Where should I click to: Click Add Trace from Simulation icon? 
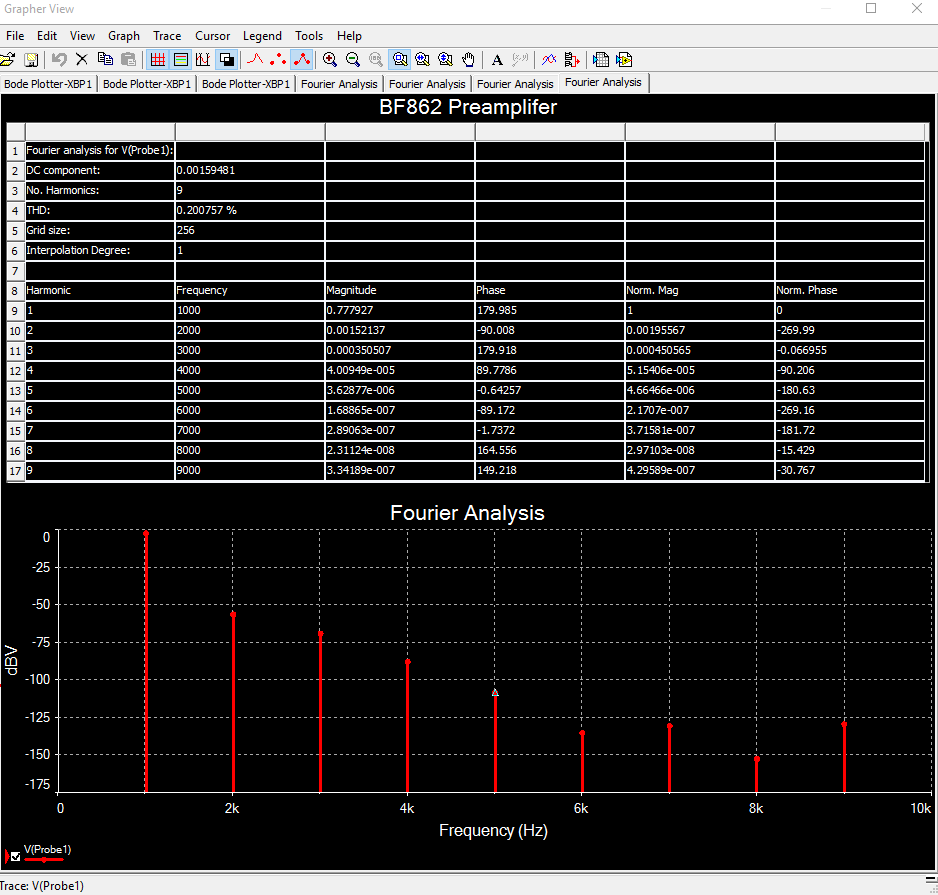(572, 59)
